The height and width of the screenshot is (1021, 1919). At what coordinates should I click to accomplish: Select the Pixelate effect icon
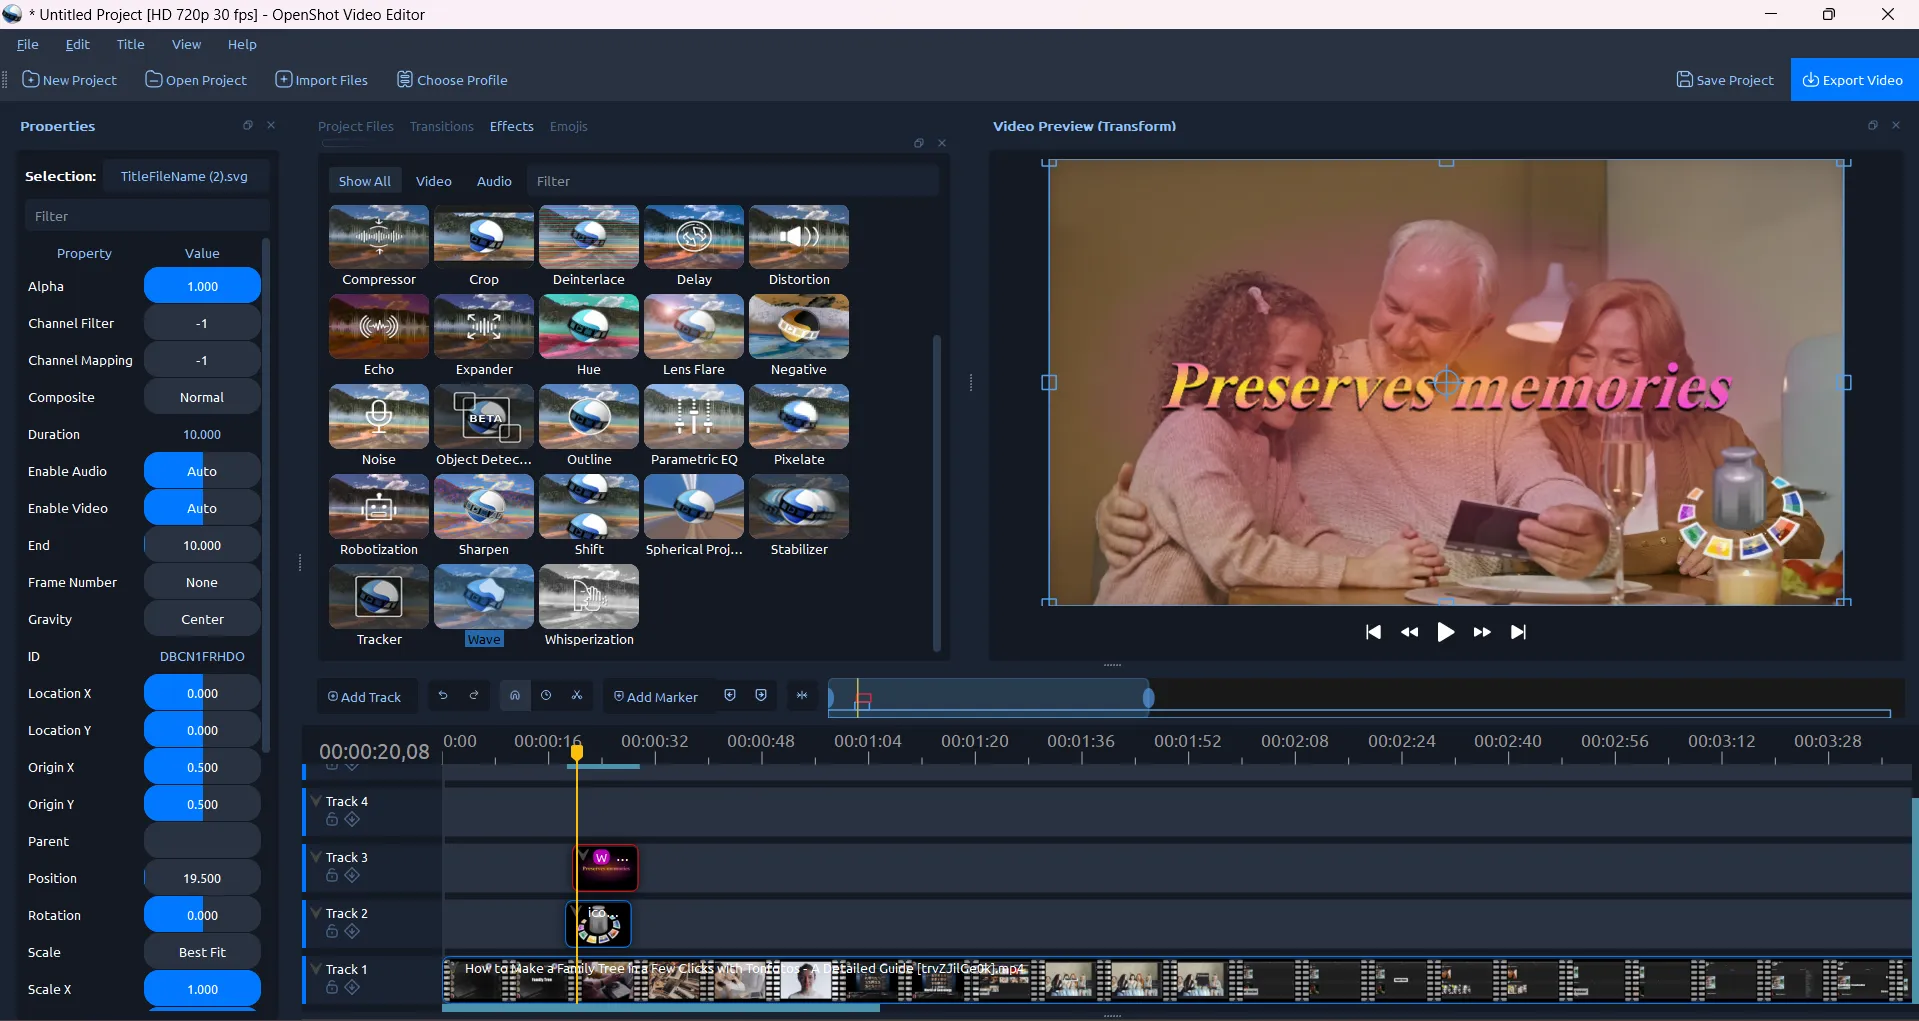coord(798,417)
